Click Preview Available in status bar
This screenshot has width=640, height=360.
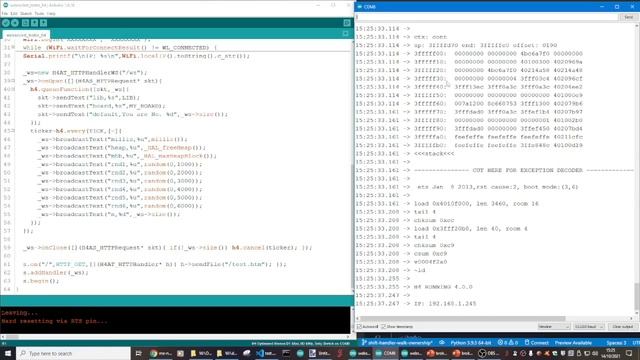point(573,343)
